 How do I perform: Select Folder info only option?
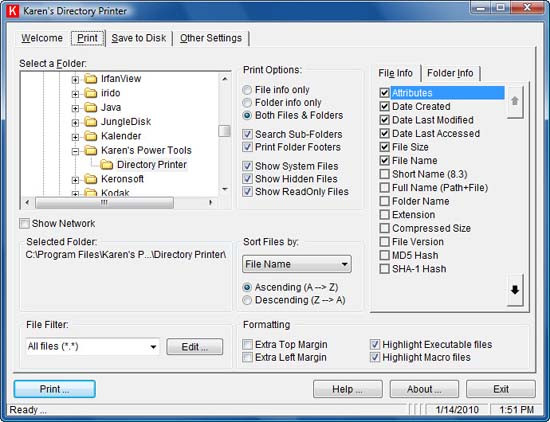[247, 102]
